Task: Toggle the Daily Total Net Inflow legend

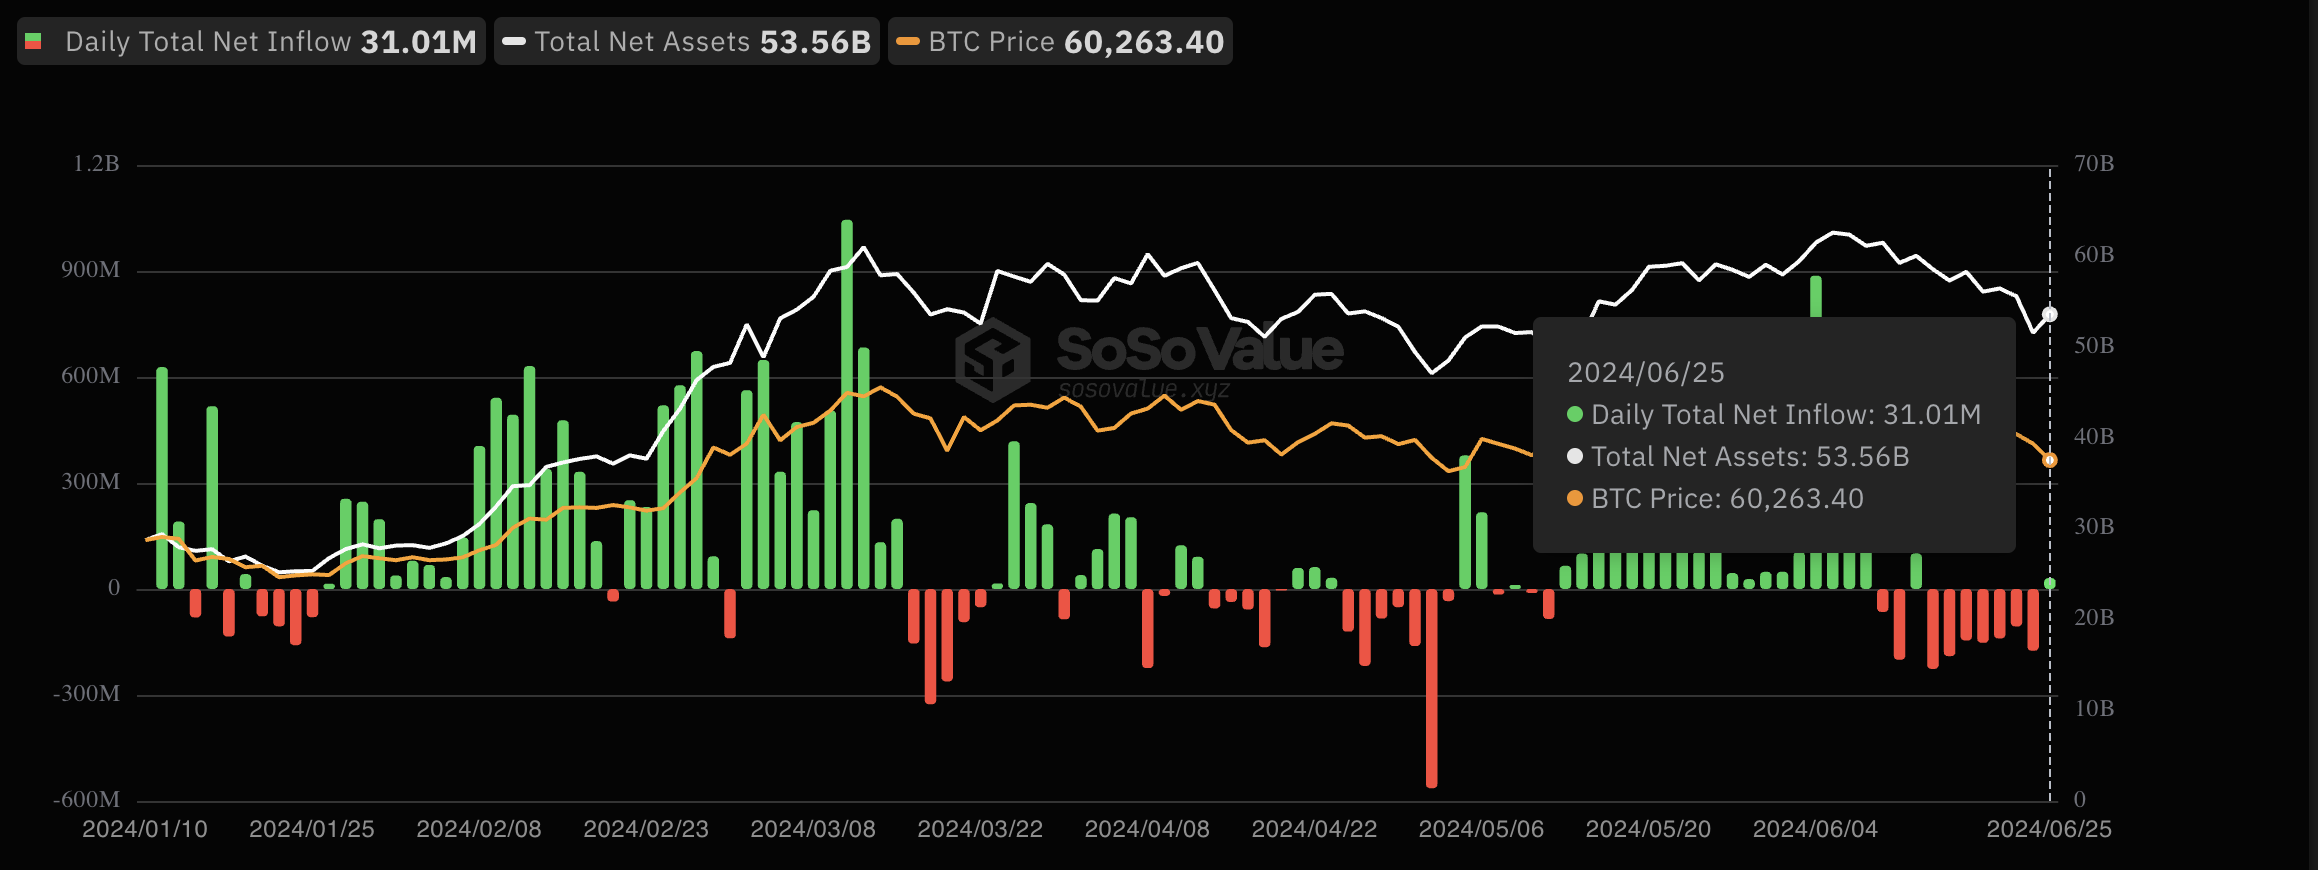Action: tap(251, 42)
